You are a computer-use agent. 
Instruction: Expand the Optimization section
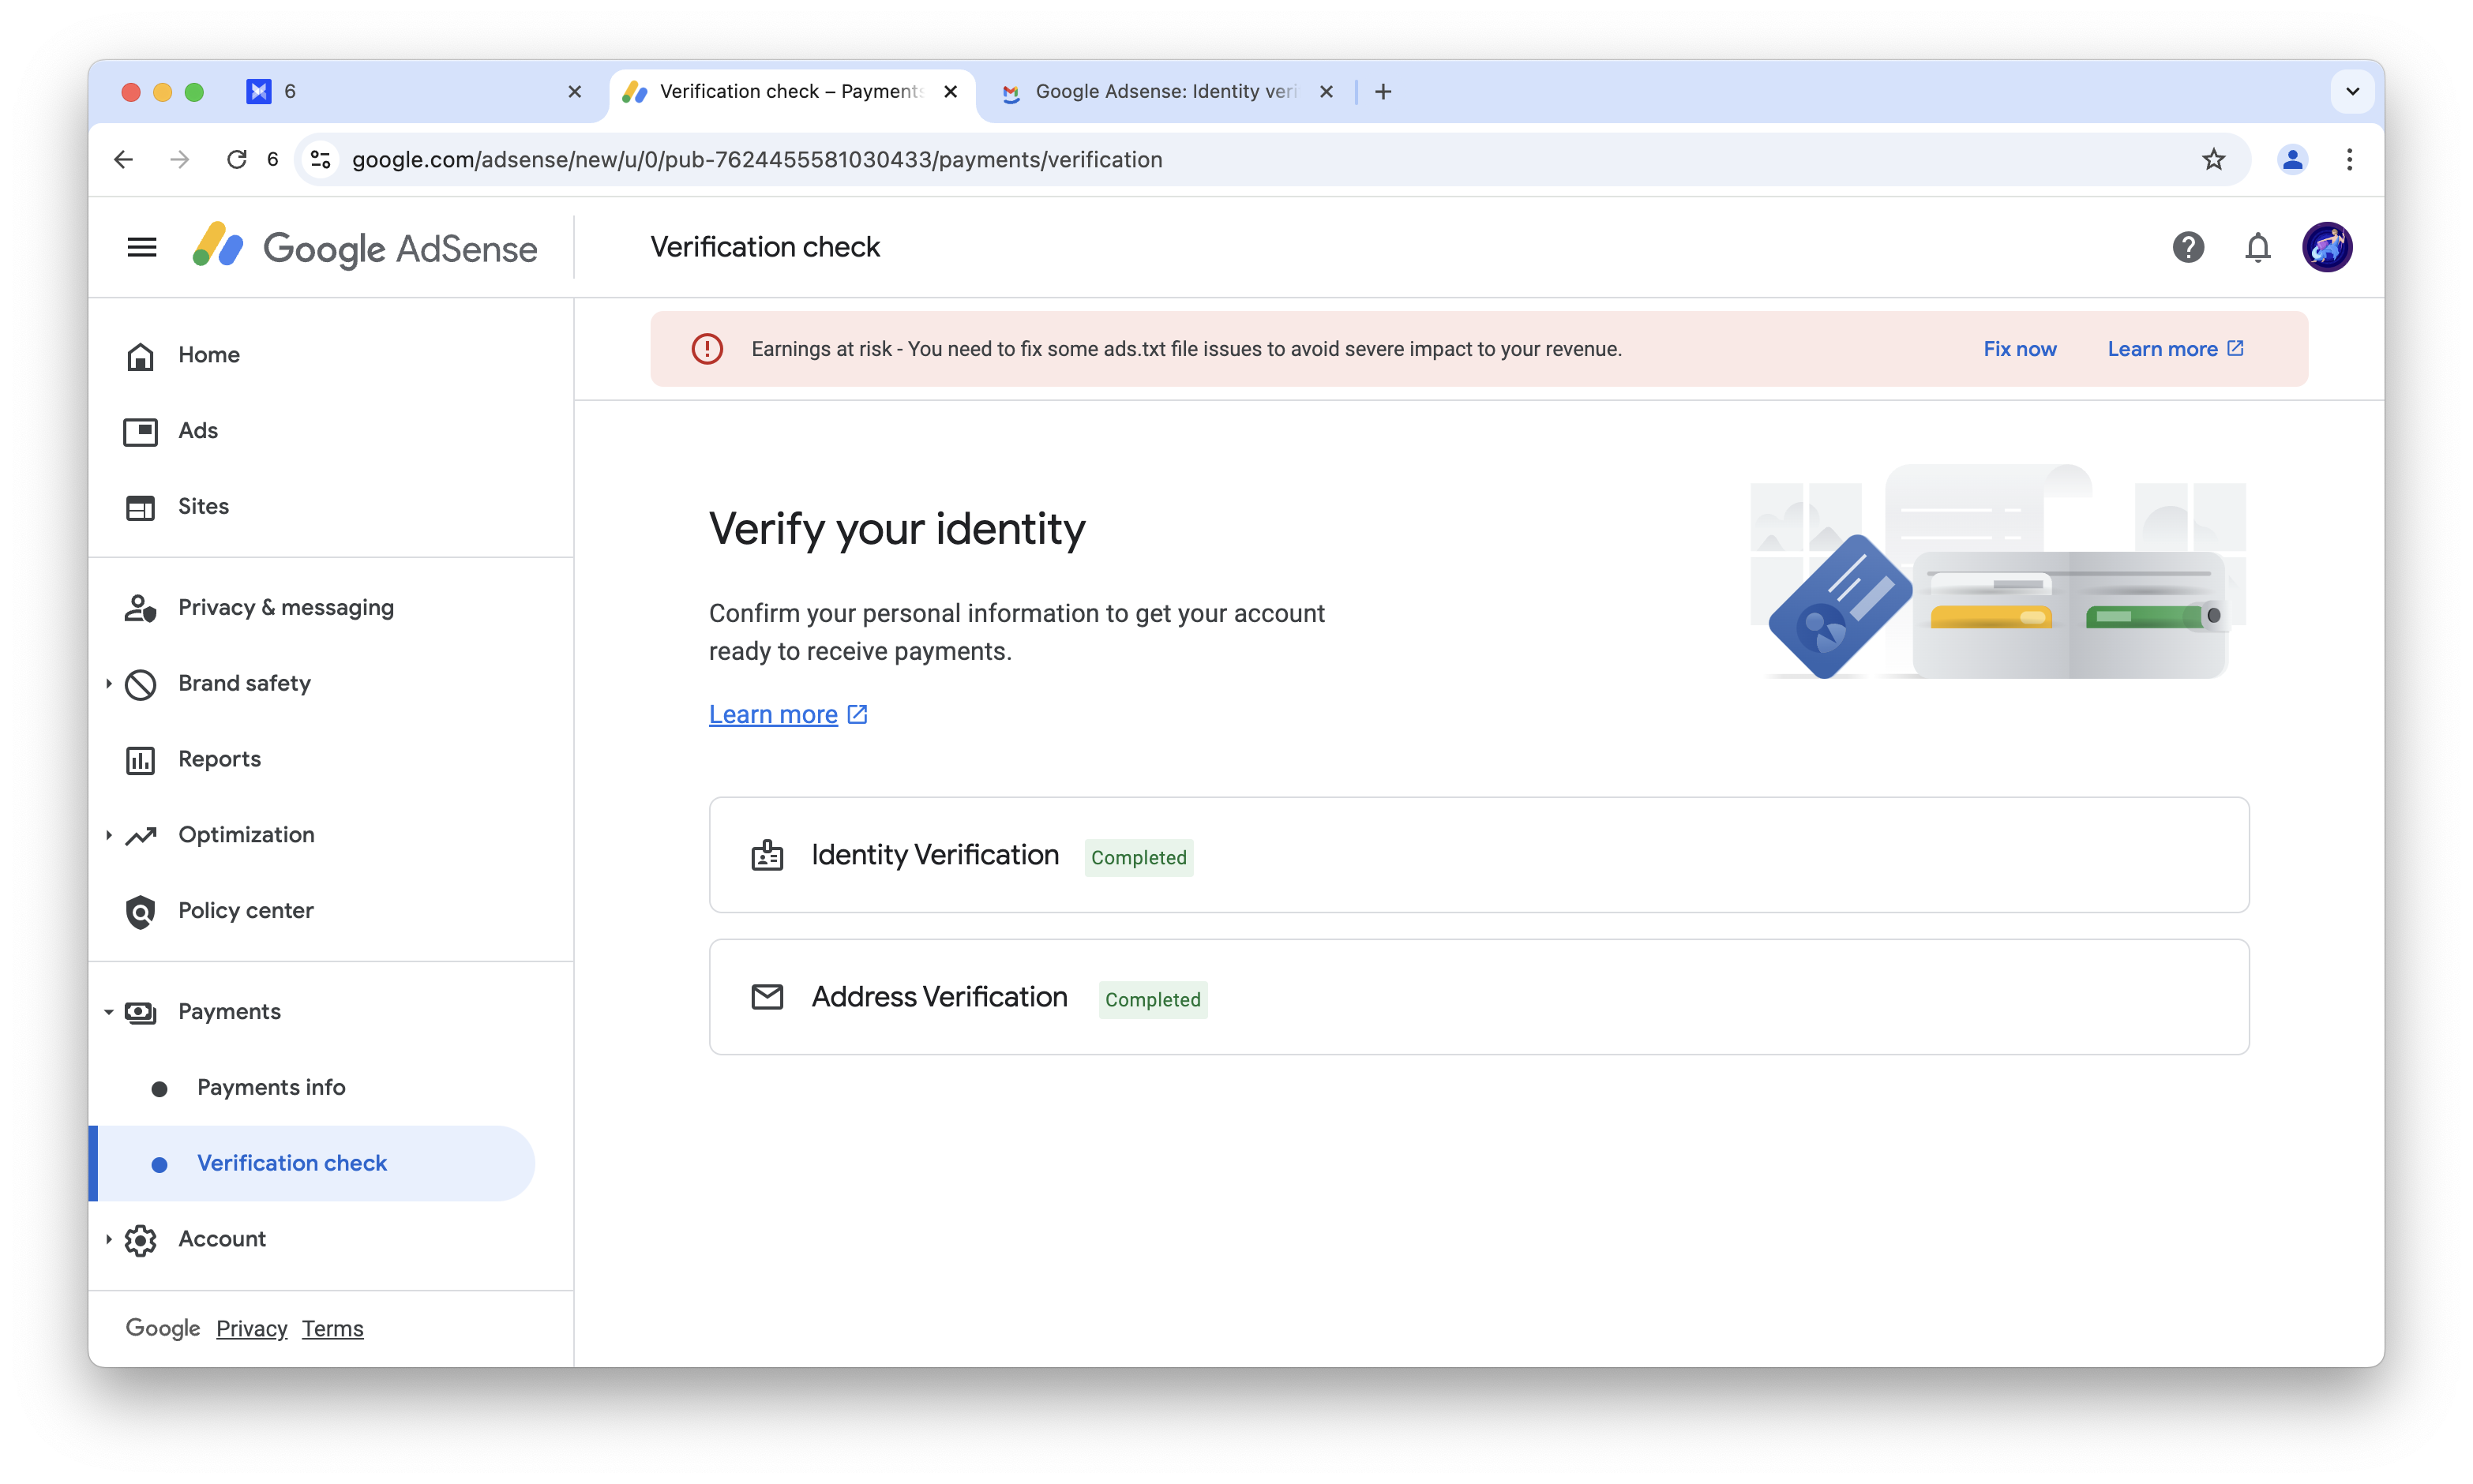coord(109,835)
